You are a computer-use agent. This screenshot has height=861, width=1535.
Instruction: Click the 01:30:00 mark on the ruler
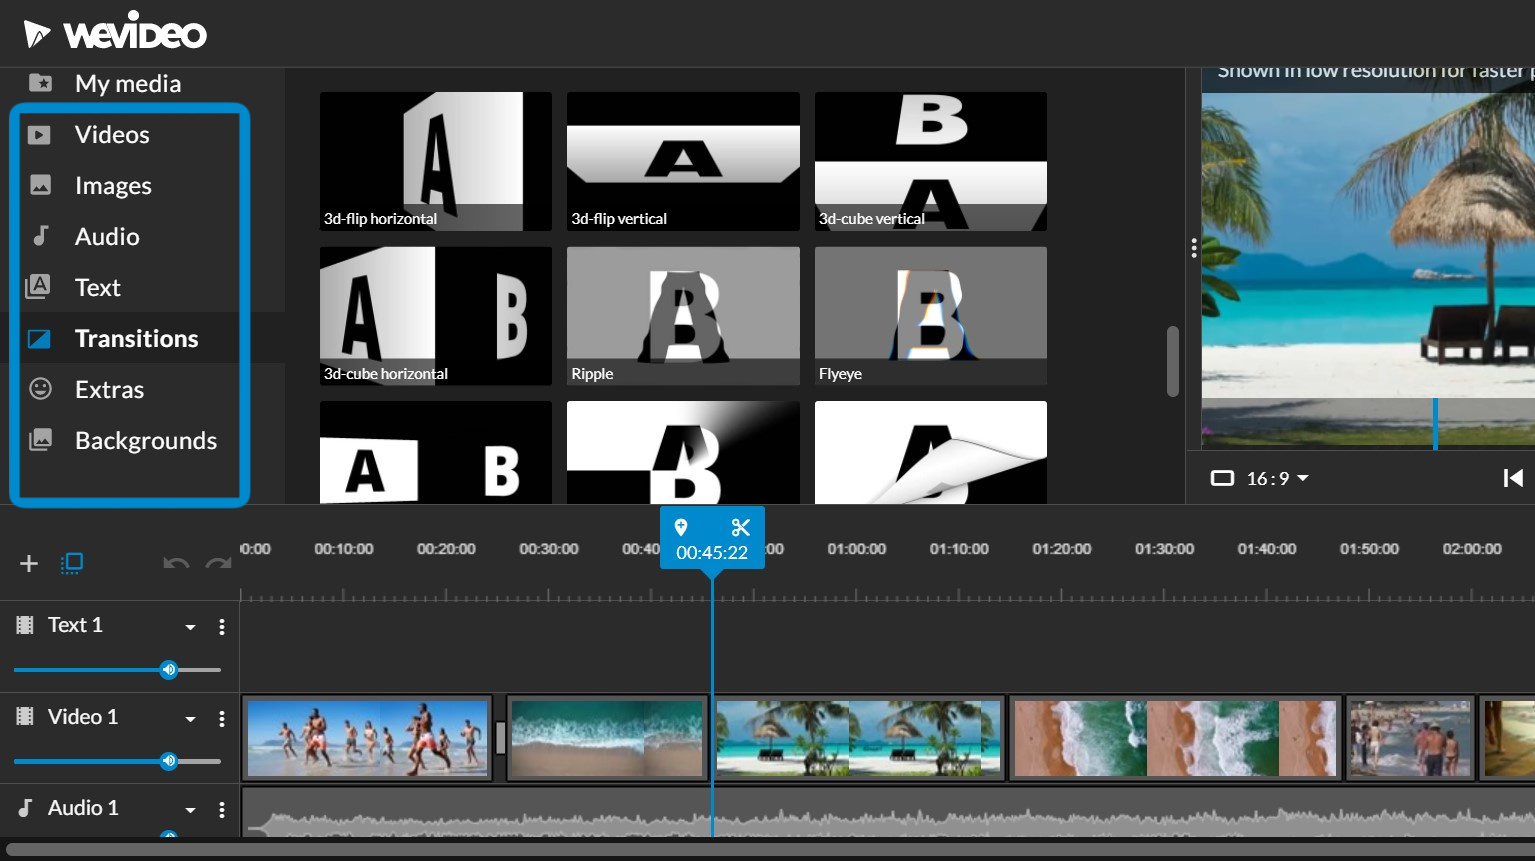click(x=1165, y=549)
